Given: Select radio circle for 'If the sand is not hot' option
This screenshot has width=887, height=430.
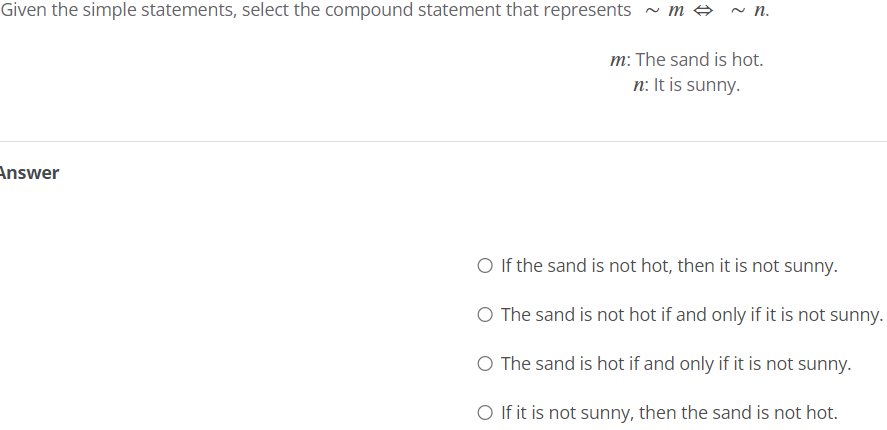Looking at the screenshot, I should 485,266.
